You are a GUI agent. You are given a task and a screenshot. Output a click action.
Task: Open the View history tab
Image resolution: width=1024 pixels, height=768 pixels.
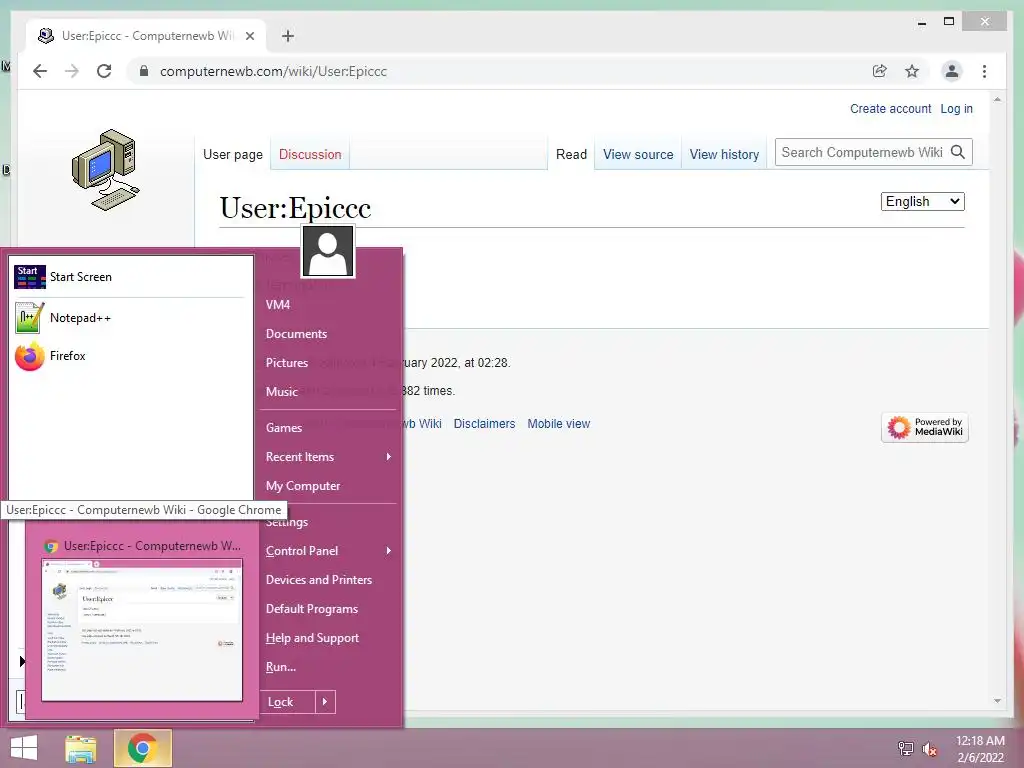click(x=724, y=155)
